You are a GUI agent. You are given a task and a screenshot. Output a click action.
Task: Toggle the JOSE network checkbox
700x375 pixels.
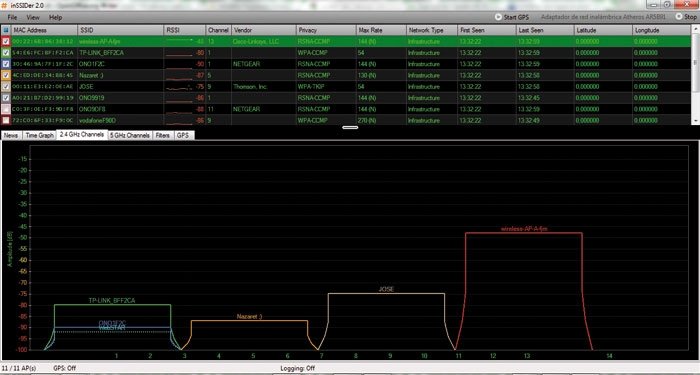(5, 87)
